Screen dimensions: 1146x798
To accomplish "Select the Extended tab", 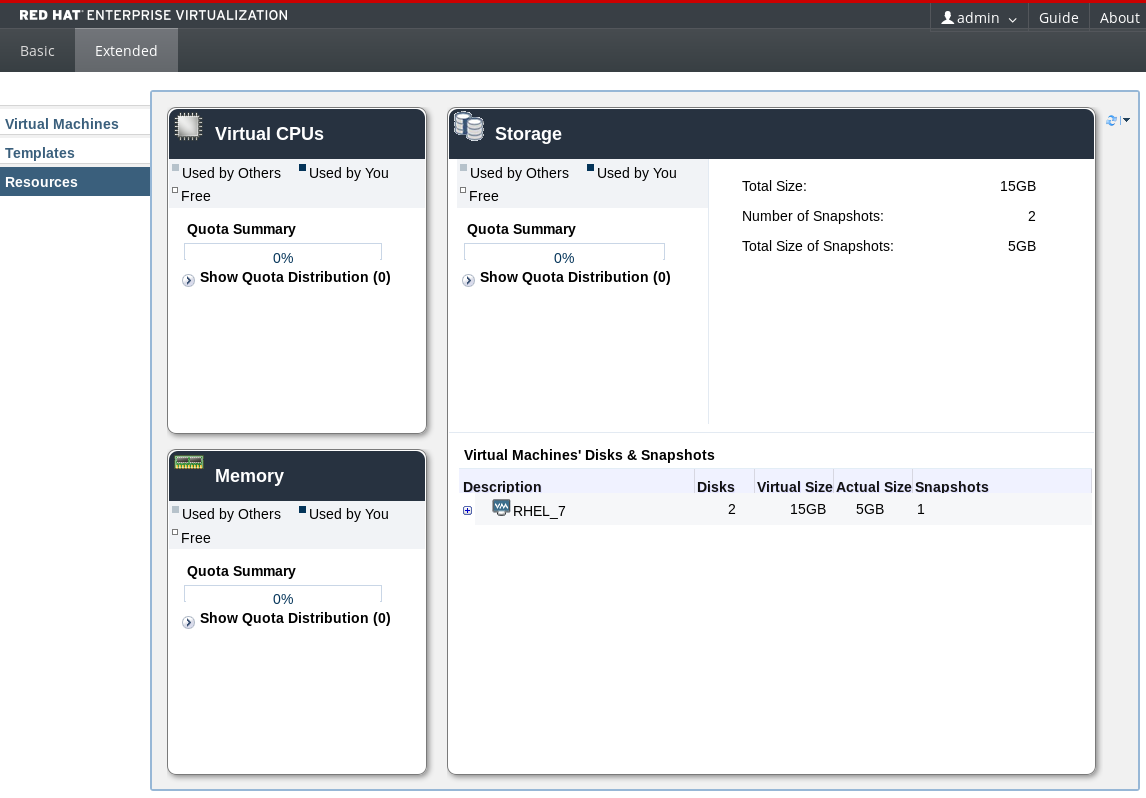I will pyautogui.click(x=126, y=51).
